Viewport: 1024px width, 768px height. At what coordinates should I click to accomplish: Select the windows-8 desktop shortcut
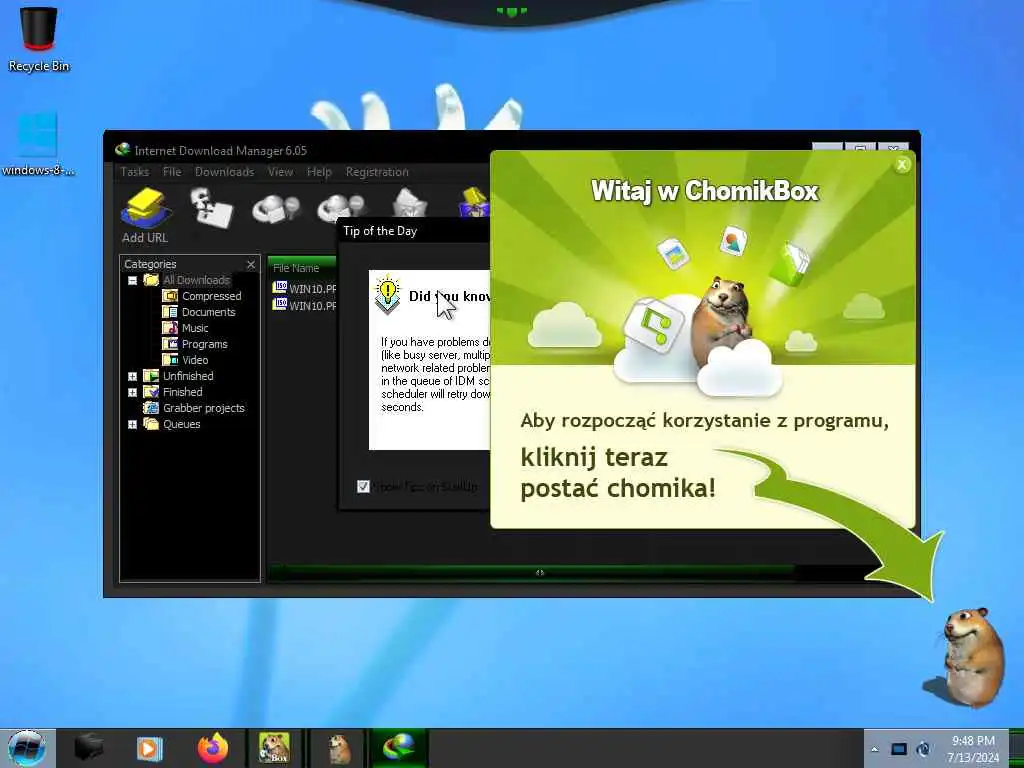[38, 144]
